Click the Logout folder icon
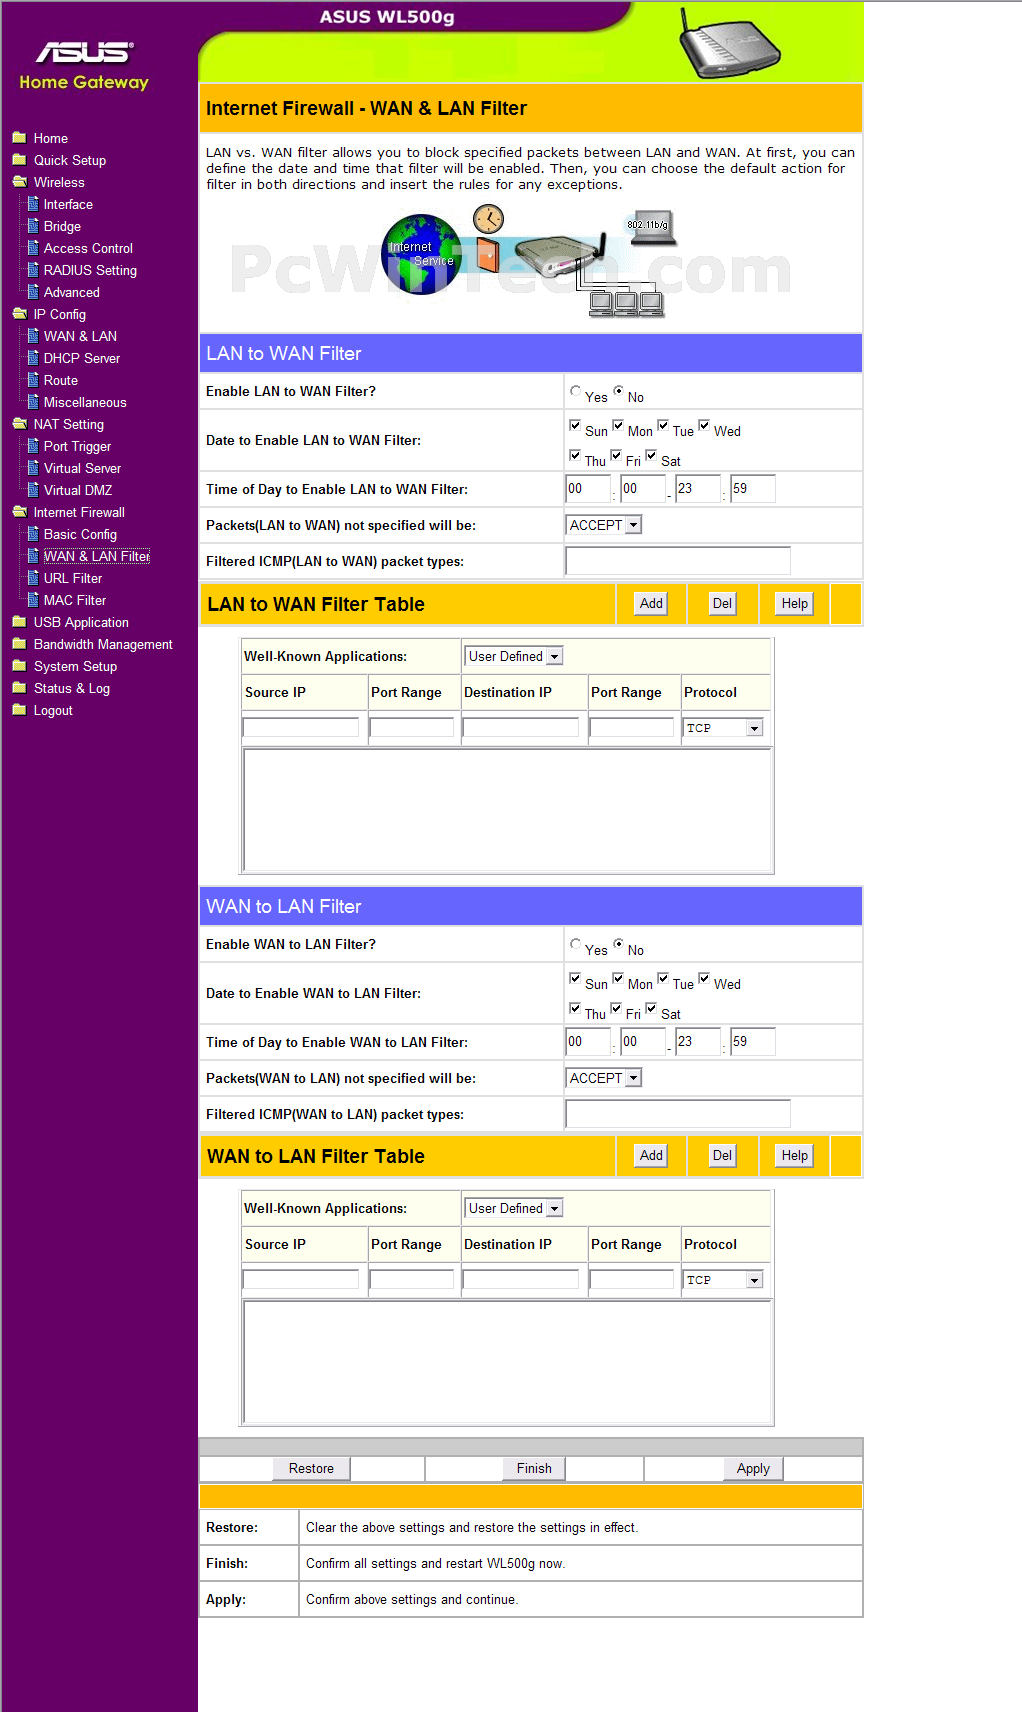 click(x=19, y=710)
